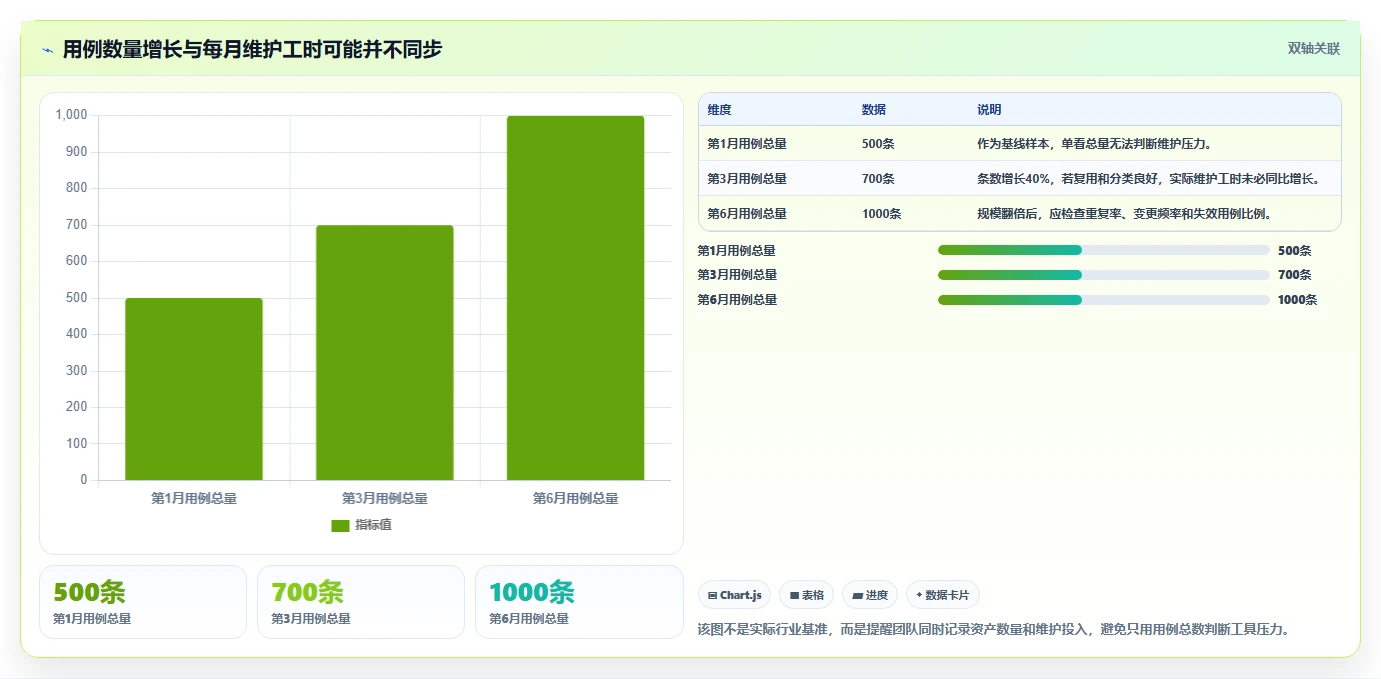Click the 维度 table column header
This screenshot has height=679, width=1381.
coord(719,110)
